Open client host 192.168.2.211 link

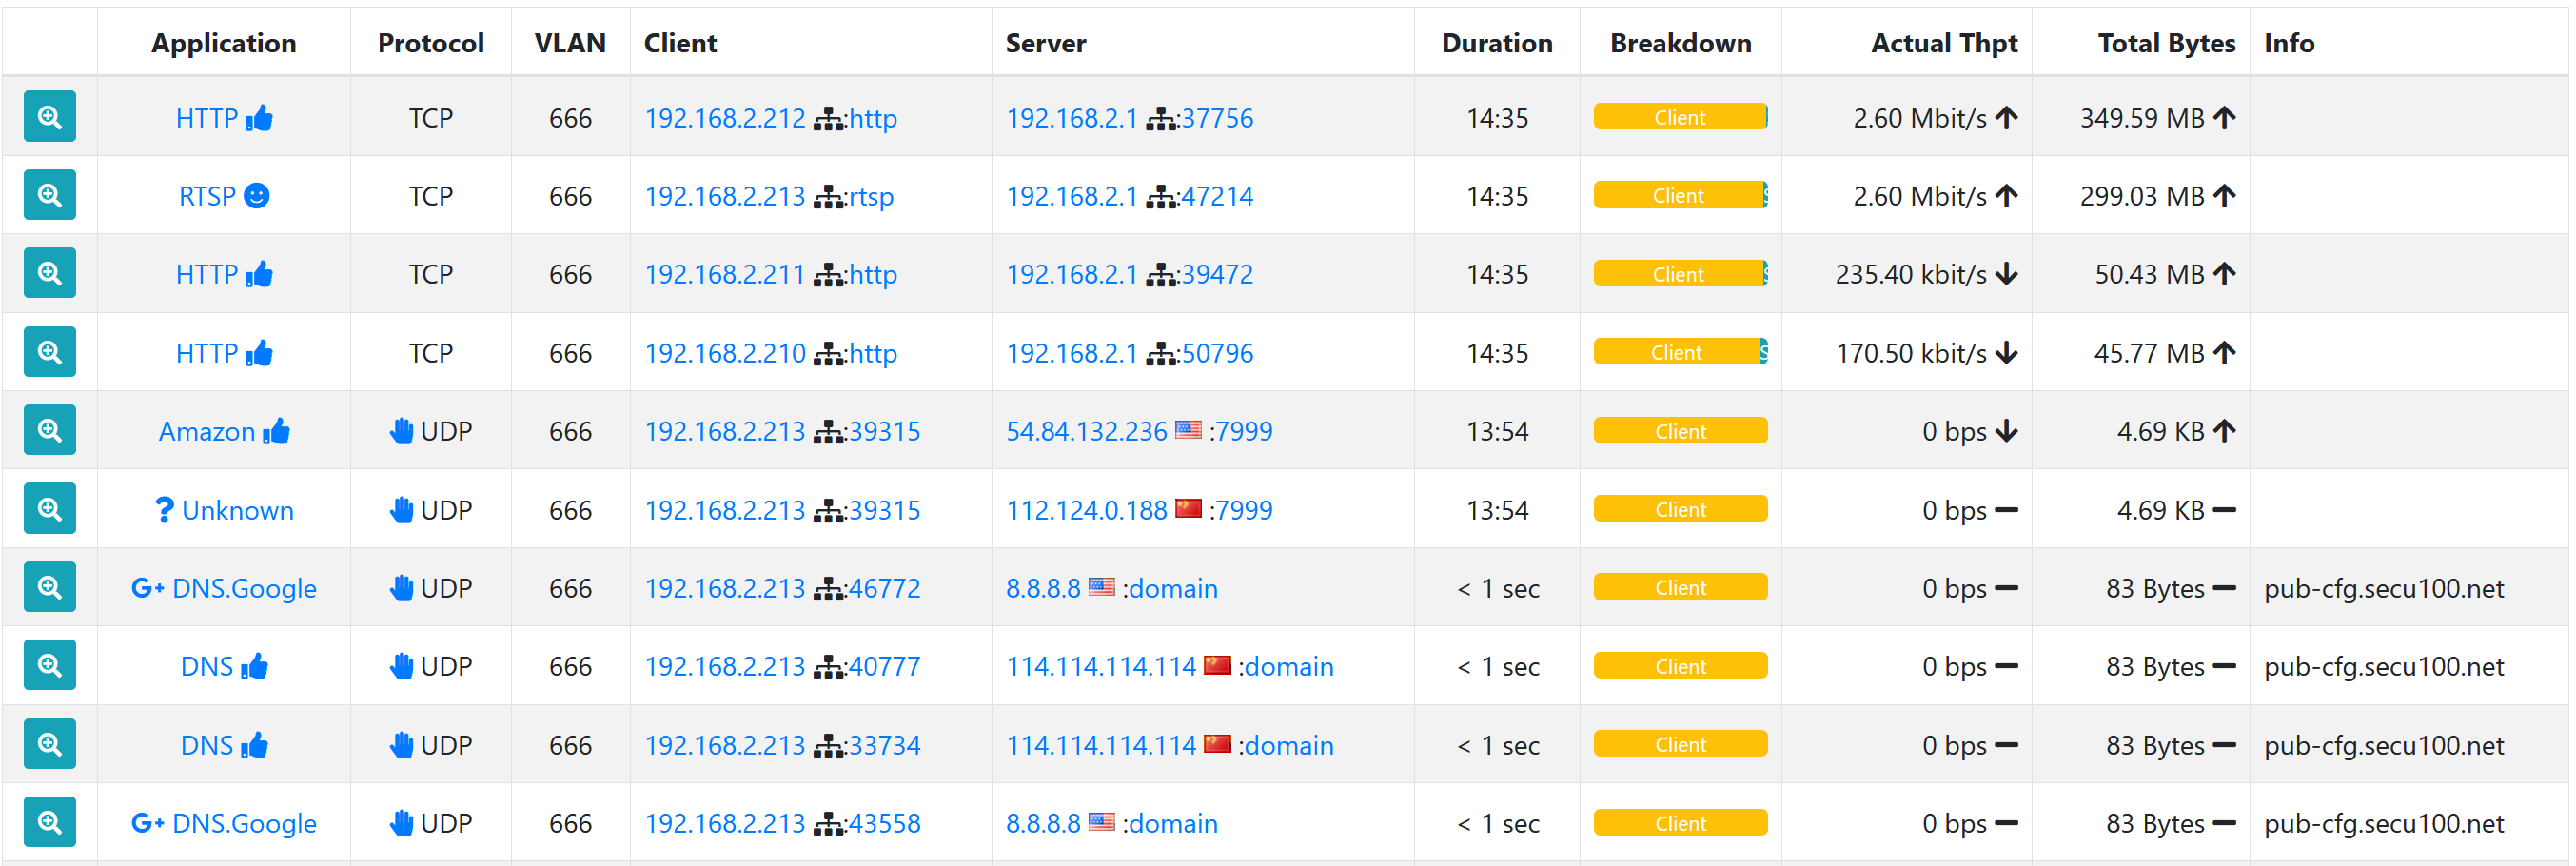(724, 274)
